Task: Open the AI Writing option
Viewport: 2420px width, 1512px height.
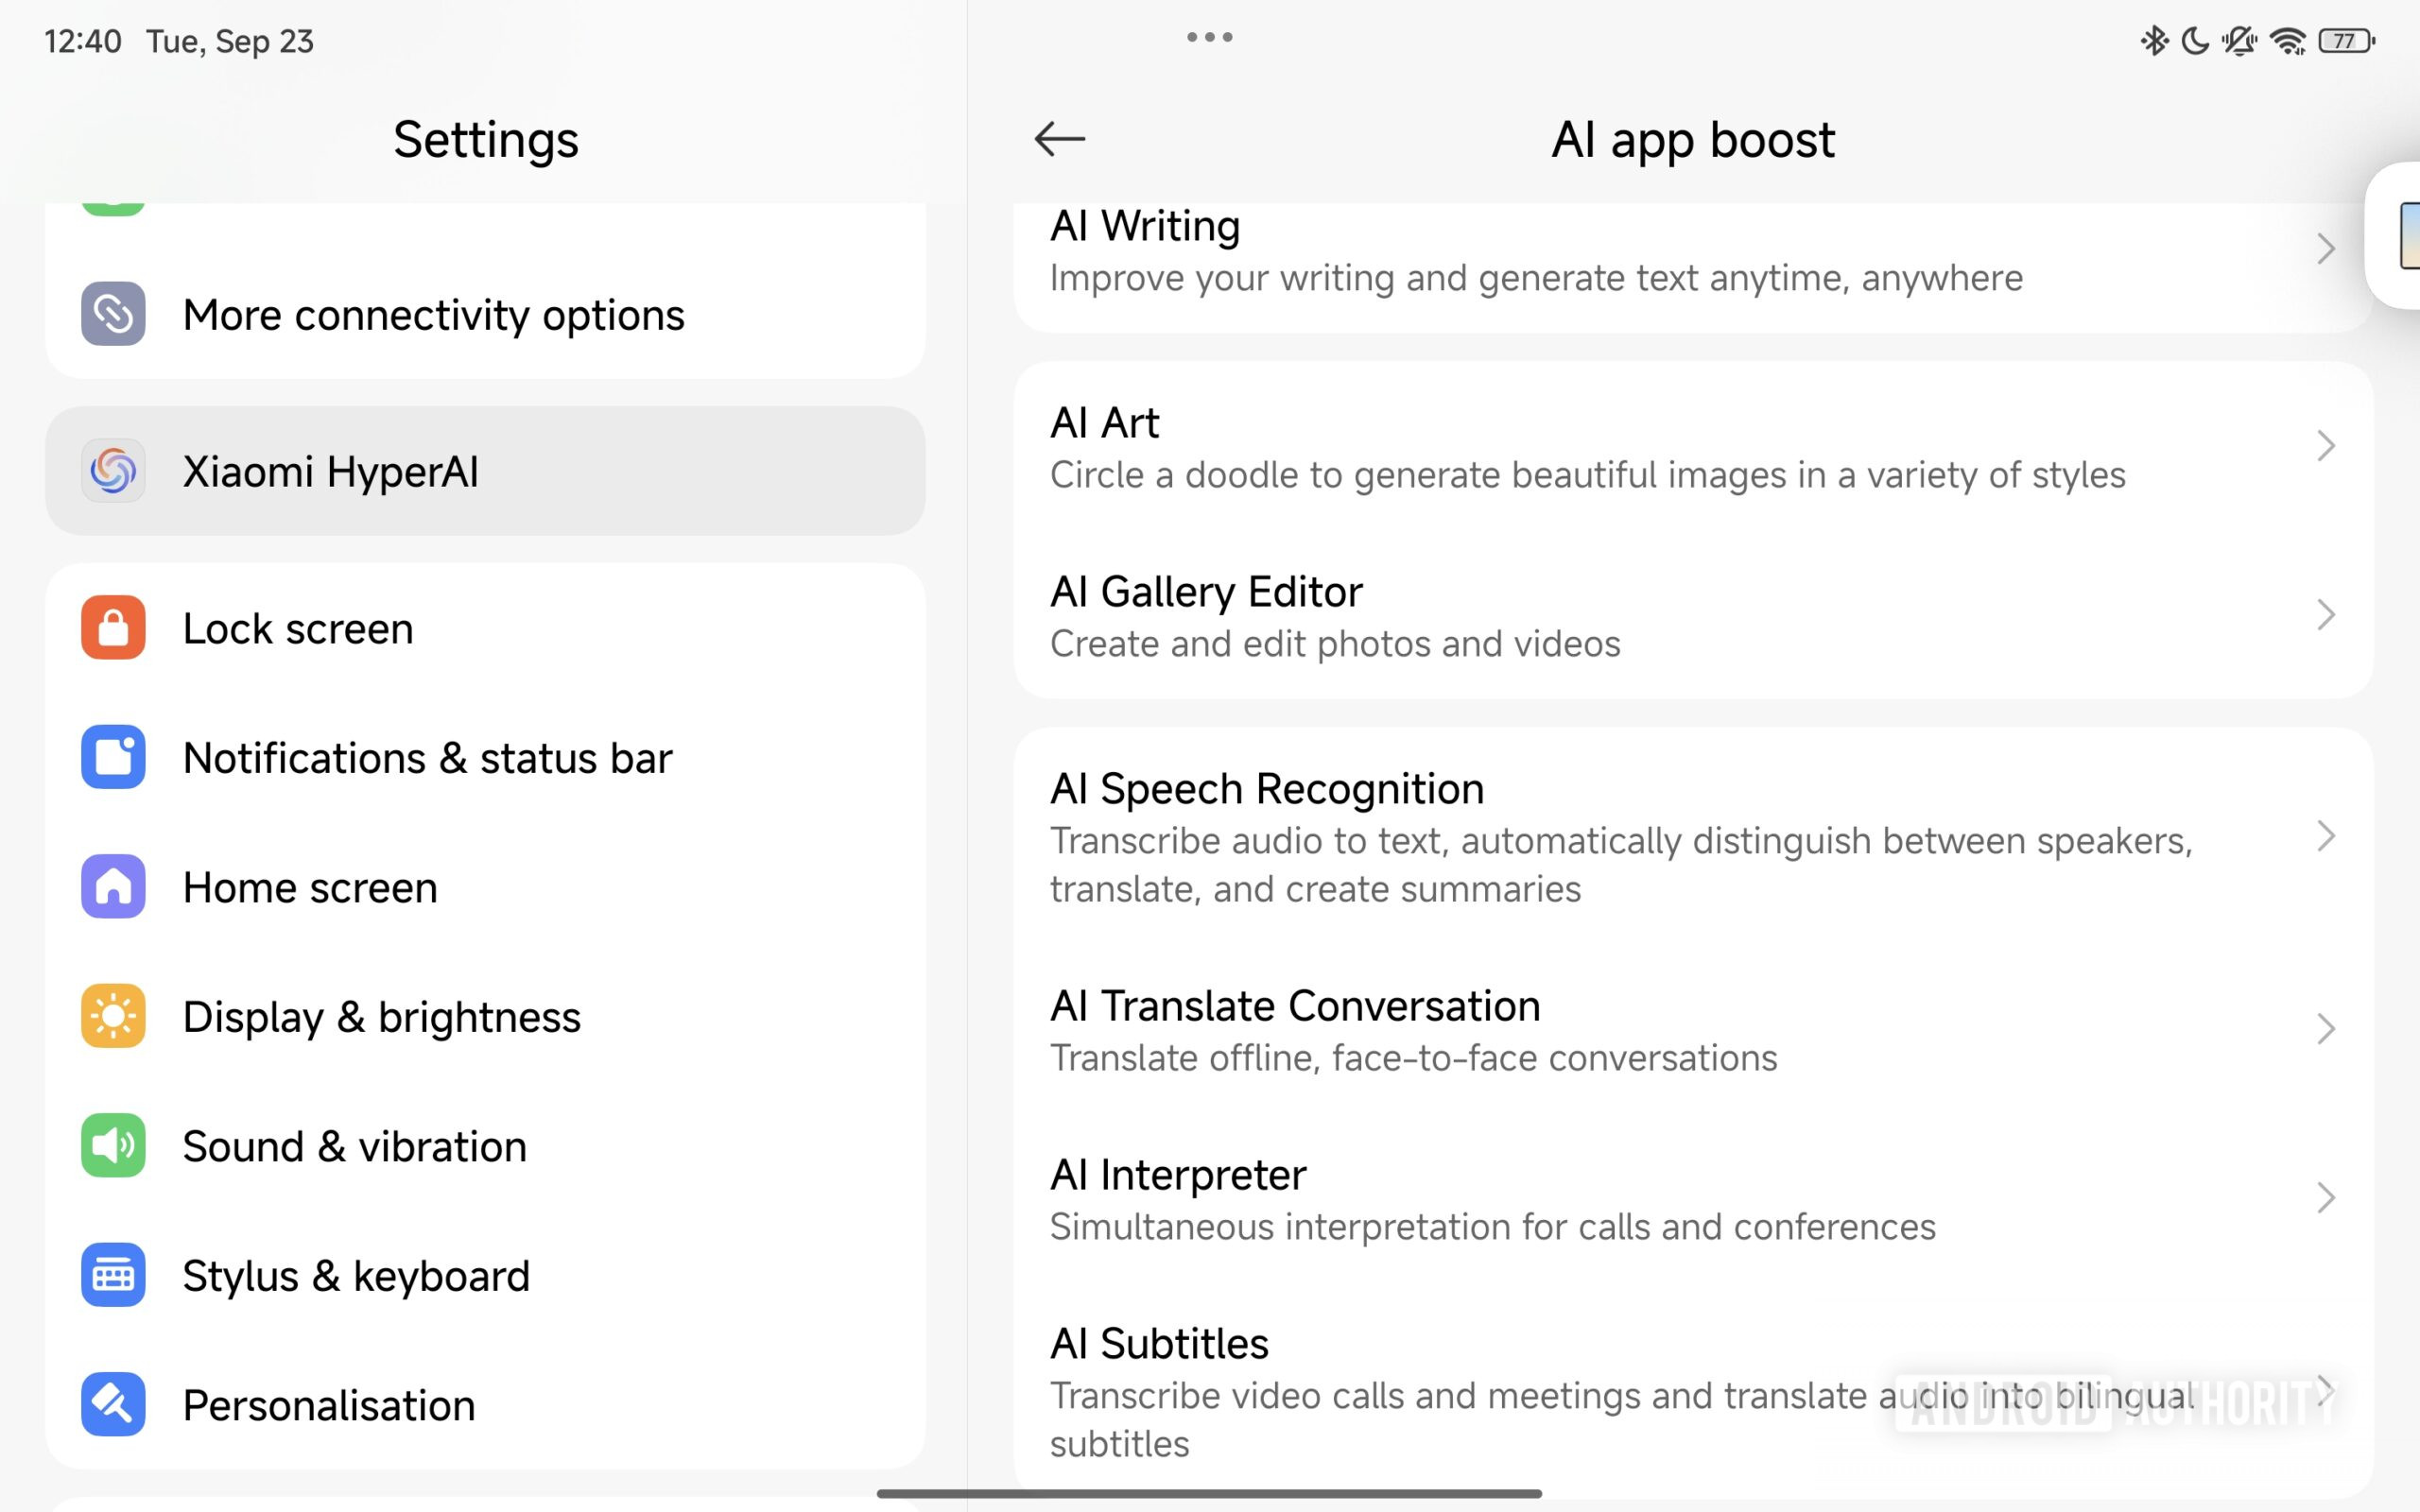Action: pos(1600,252)
